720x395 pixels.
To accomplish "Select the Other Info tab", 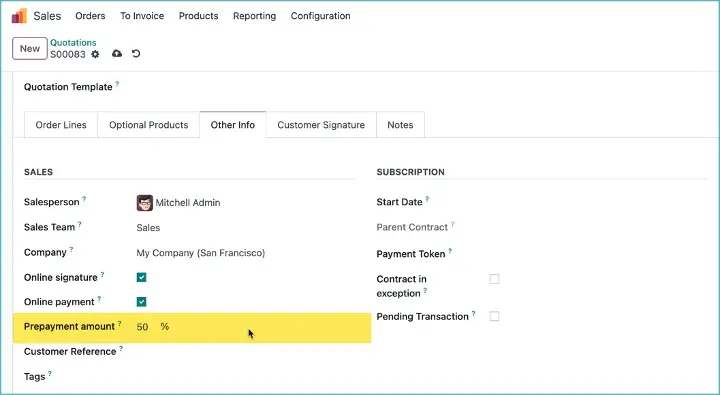I will pyautogui.click(x=233, y=125).
